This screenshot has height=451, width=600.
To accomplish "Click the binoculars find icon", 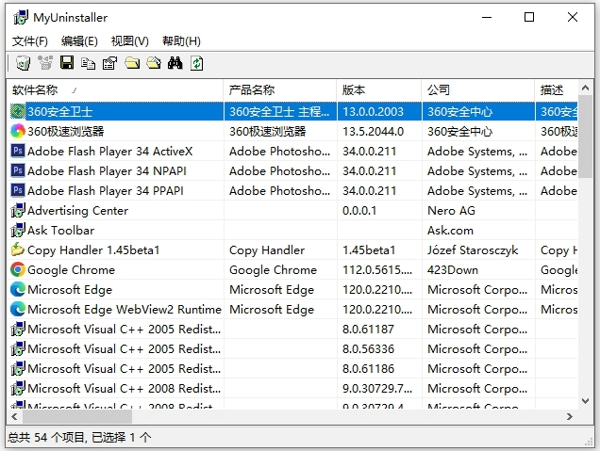I will click(x=175, y=64).
